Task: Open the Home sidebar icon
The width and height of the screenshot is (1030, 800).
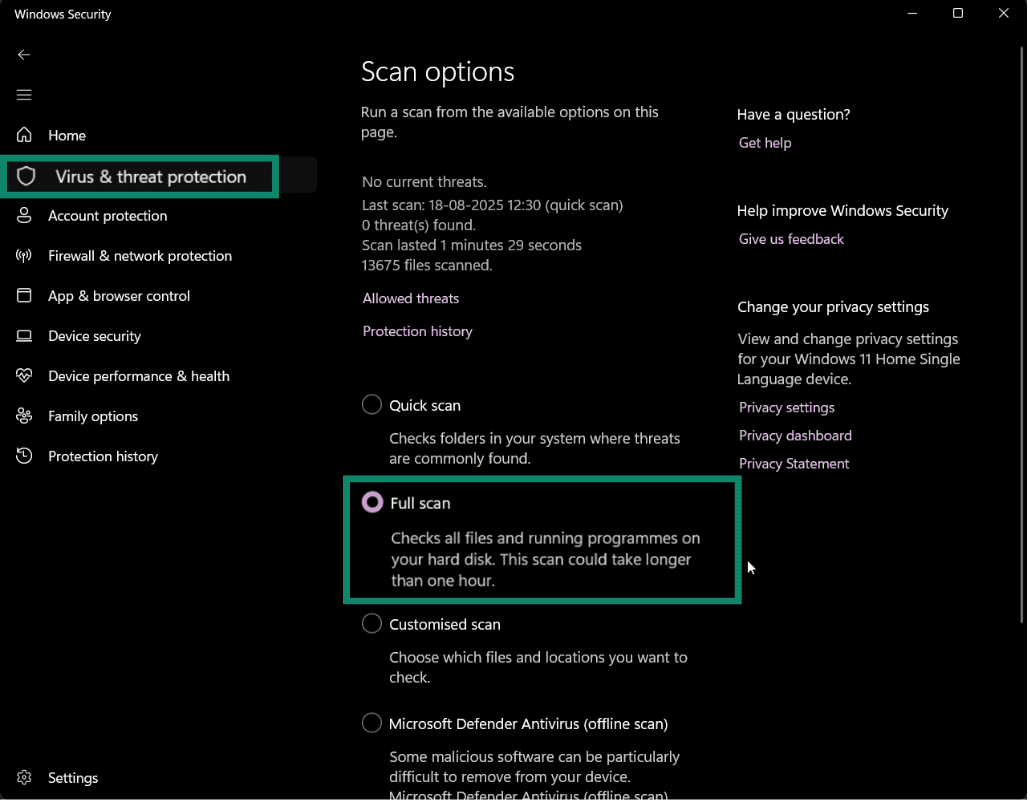Action: point(66,135)
